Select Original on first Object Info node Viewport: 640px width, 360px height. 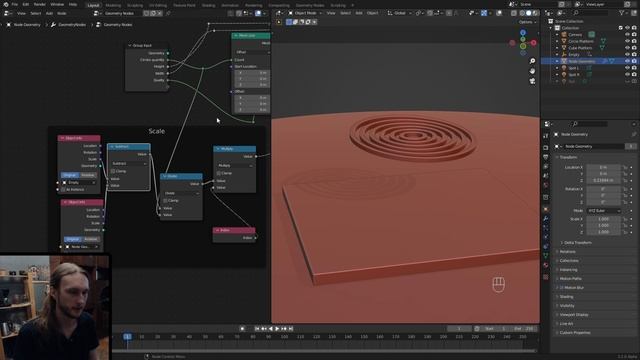click(69, 175)
